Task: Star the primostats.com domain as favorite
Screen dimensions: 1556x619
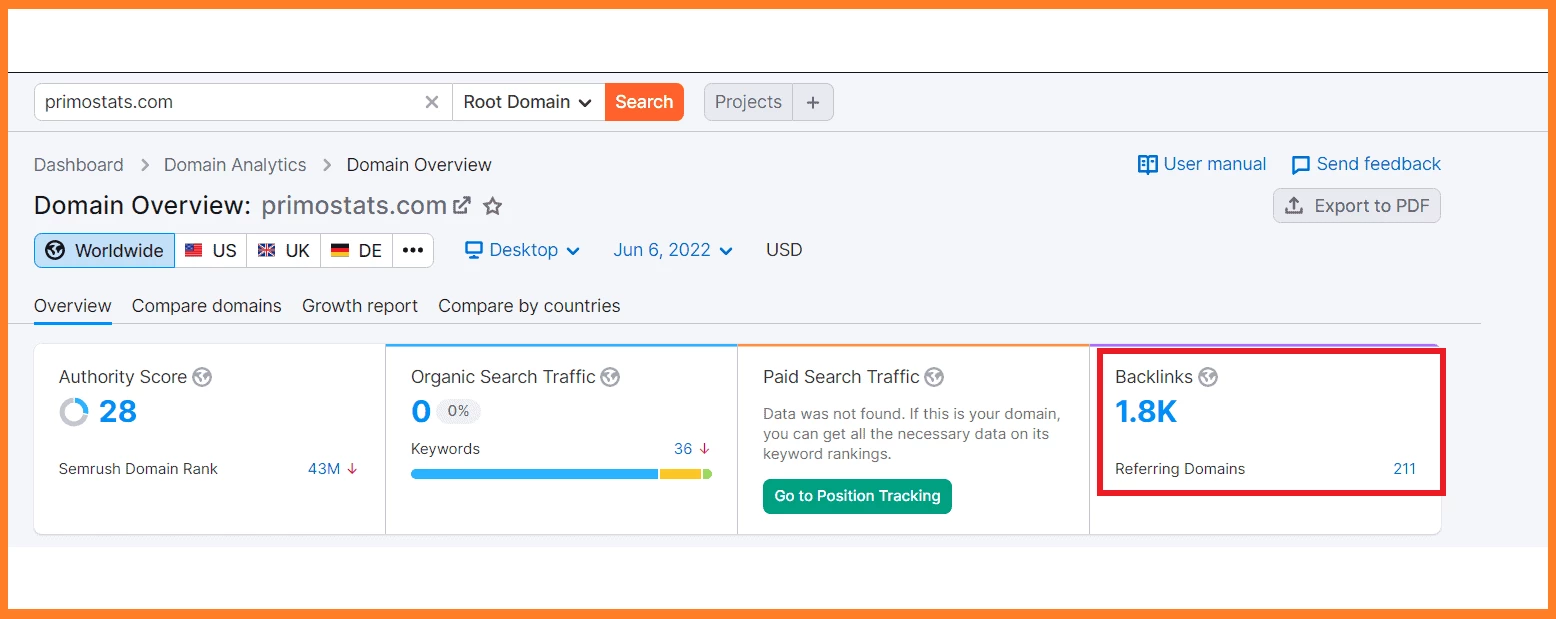Action: [x=492, y=206]
